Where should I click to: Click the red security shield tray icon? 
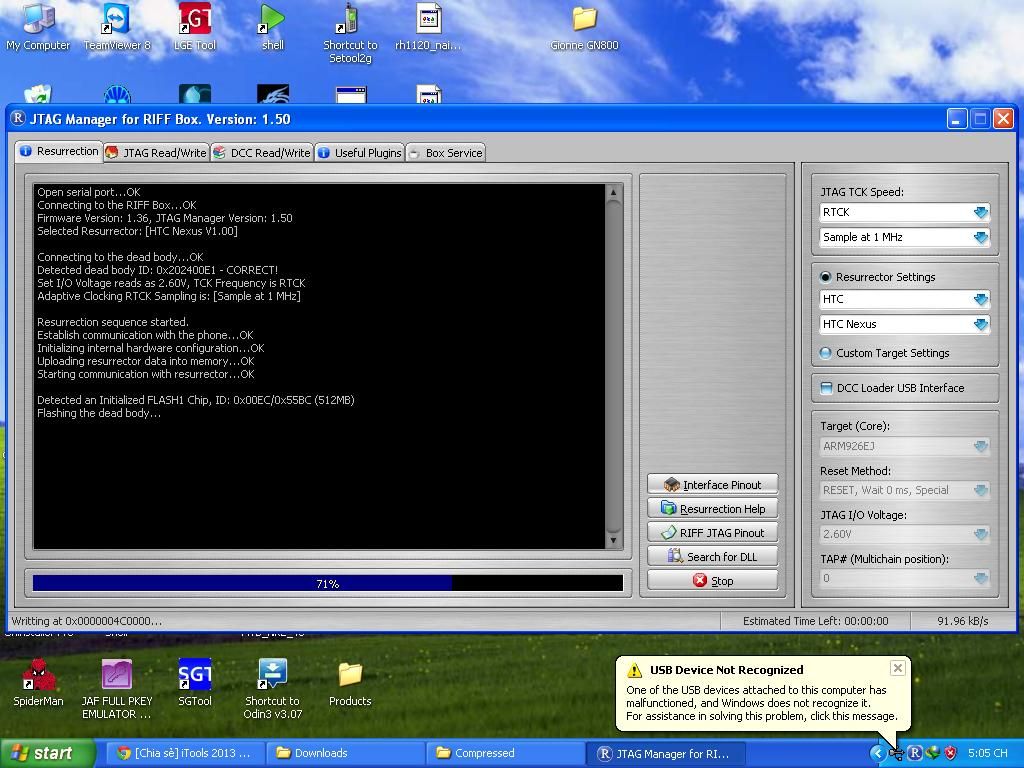[x=950, y=754]
